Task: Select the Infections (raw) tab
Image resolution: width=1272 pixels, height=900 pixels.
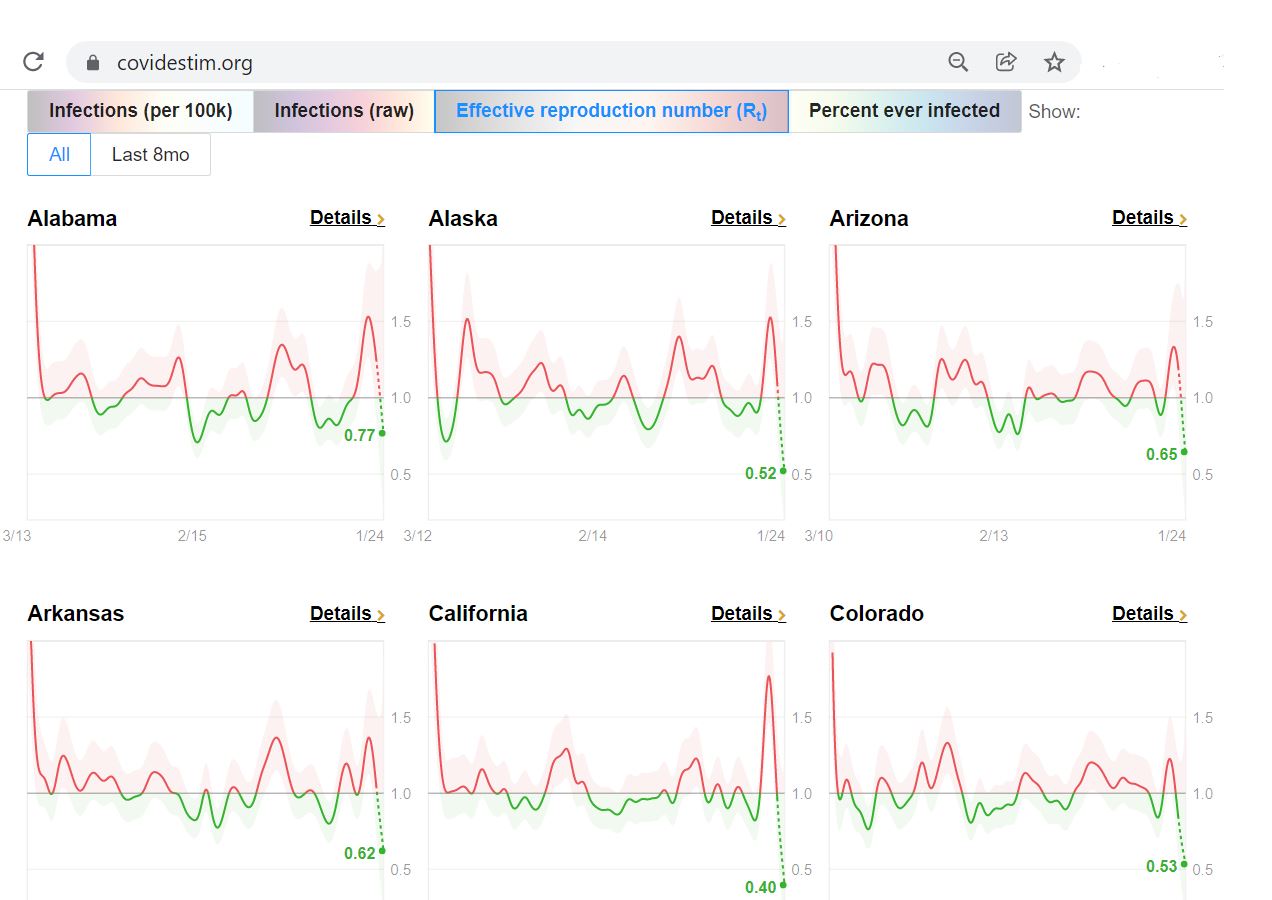Action: [344, 111]
